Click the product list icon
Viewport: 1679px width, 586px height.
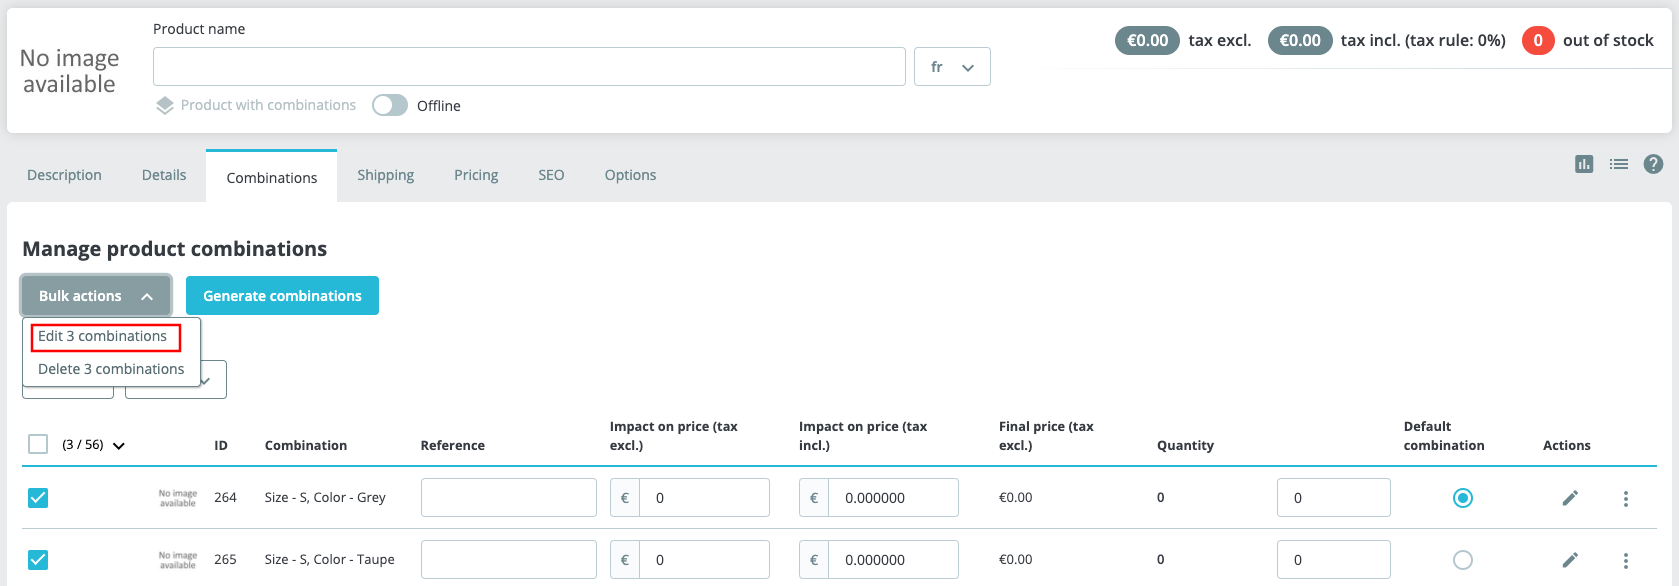pyautogui.click(x=1619, y=164)
